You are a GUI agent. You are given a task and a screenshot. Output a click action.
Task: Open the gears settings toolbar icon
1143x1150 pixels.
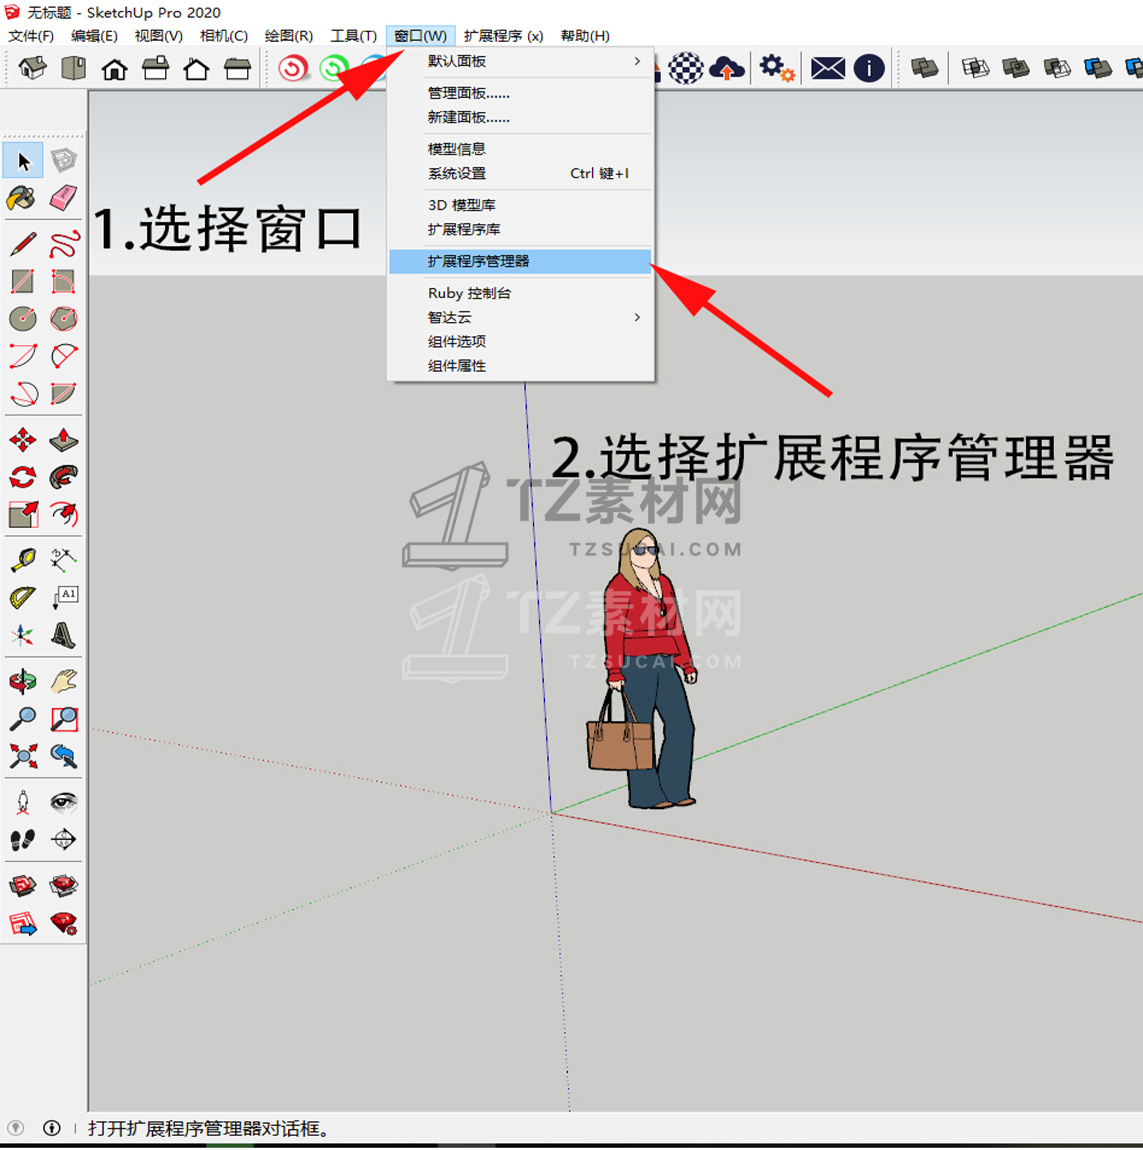click(777, 68)
